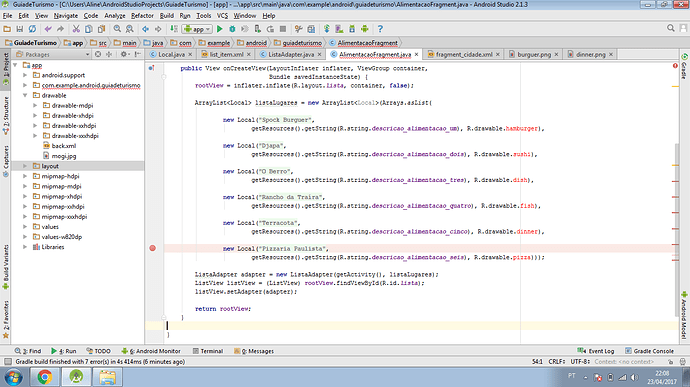Click the Undo arrow icon

[48, 29]
